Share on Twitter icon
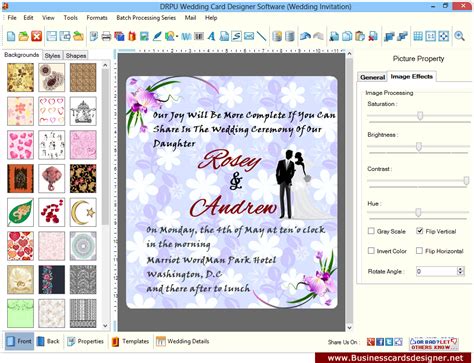474x363 pixels. coord(389,342)
